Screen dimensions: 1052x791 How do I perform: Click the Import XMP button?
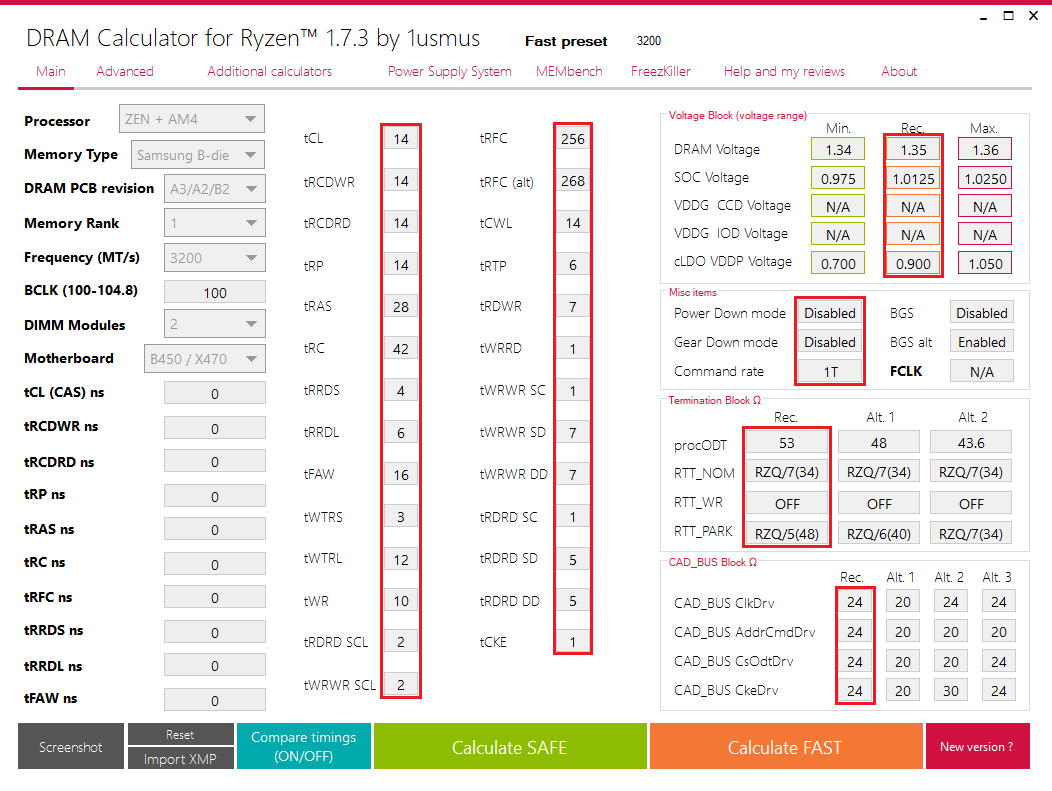click(x=180, y=758)
